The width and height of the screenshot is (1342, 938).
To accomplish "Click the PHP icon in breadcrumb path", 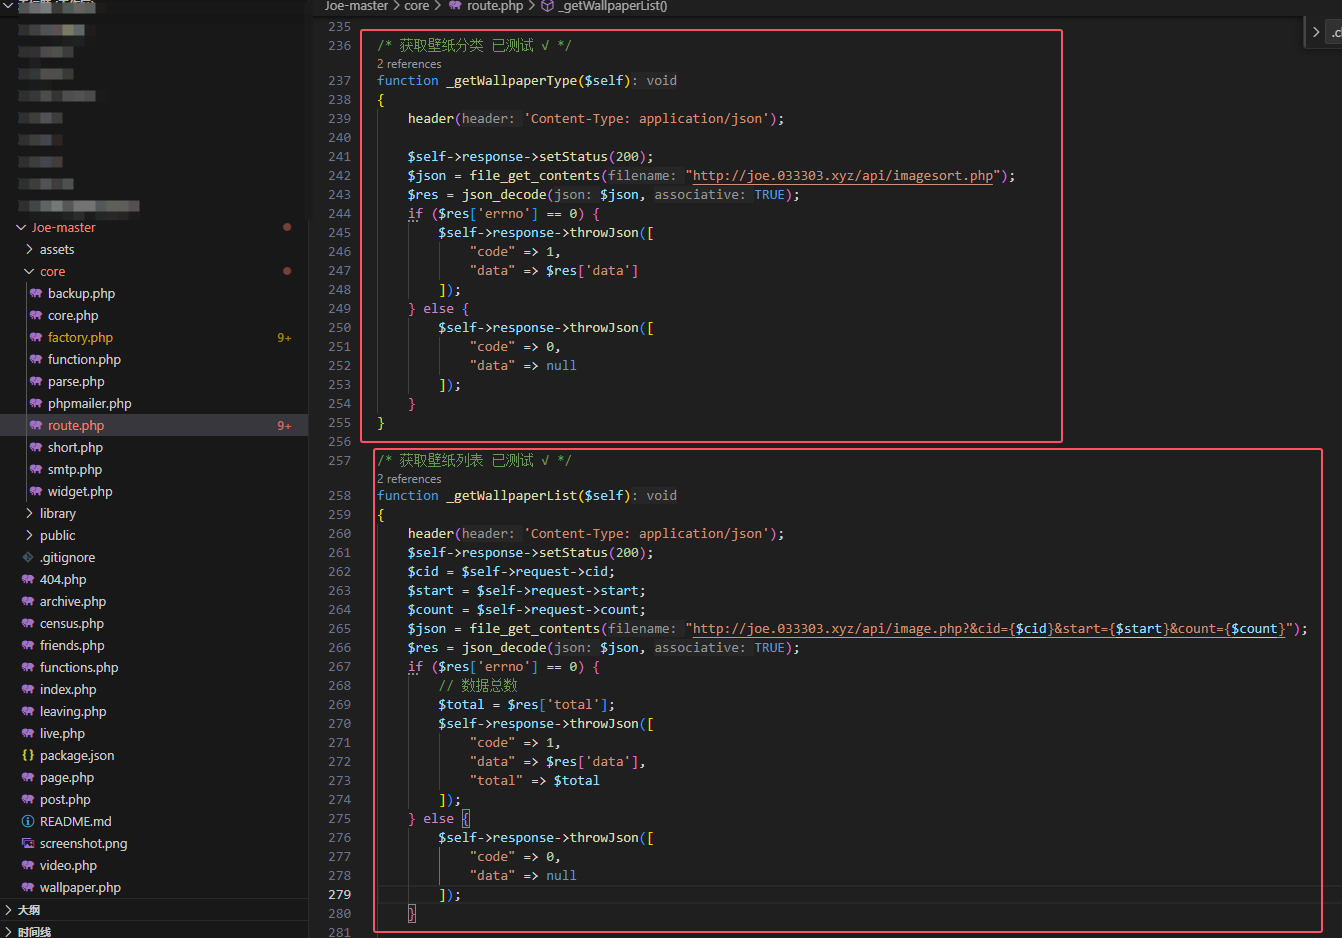I will click(x=455, y=6).
